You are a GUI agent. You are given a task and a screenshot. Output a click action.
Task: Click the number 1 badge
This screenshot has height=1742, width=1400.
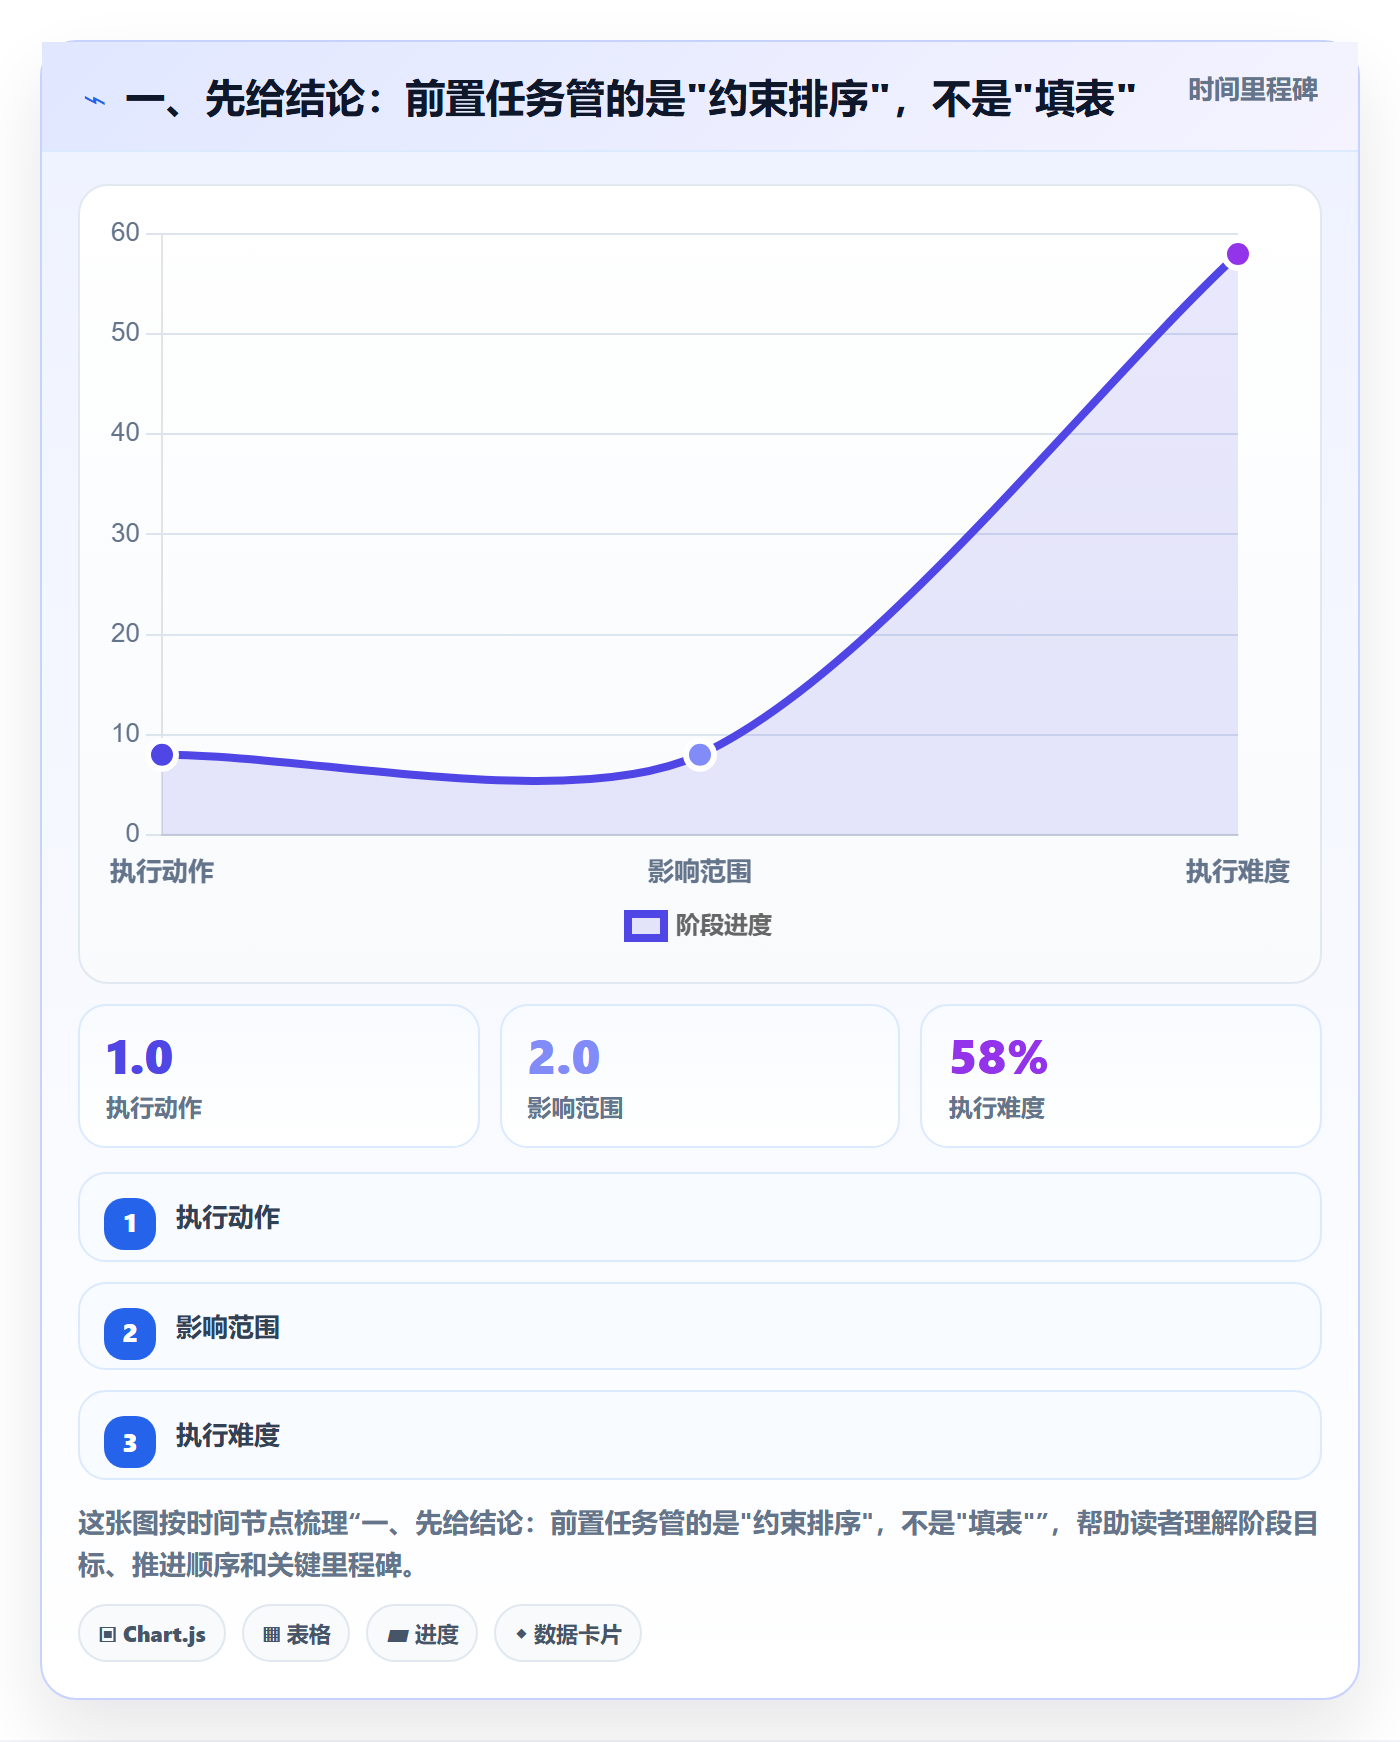pyautogui.click(x=130, y=1223)
